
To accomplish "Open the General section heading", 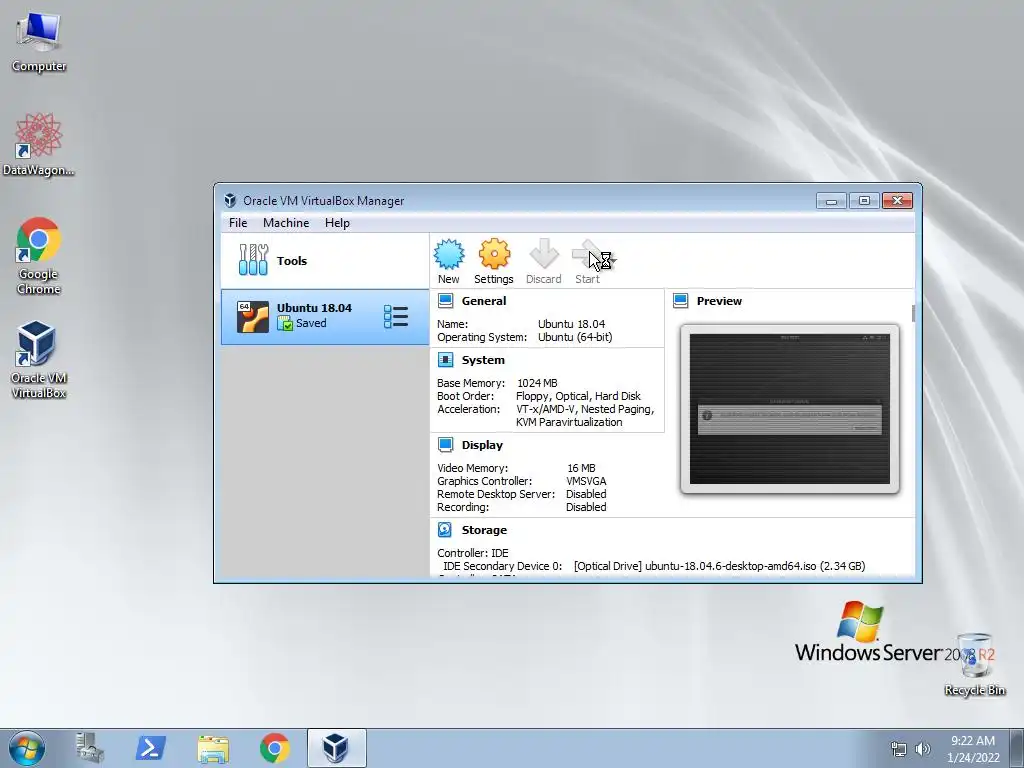I will tap(484, 301).
